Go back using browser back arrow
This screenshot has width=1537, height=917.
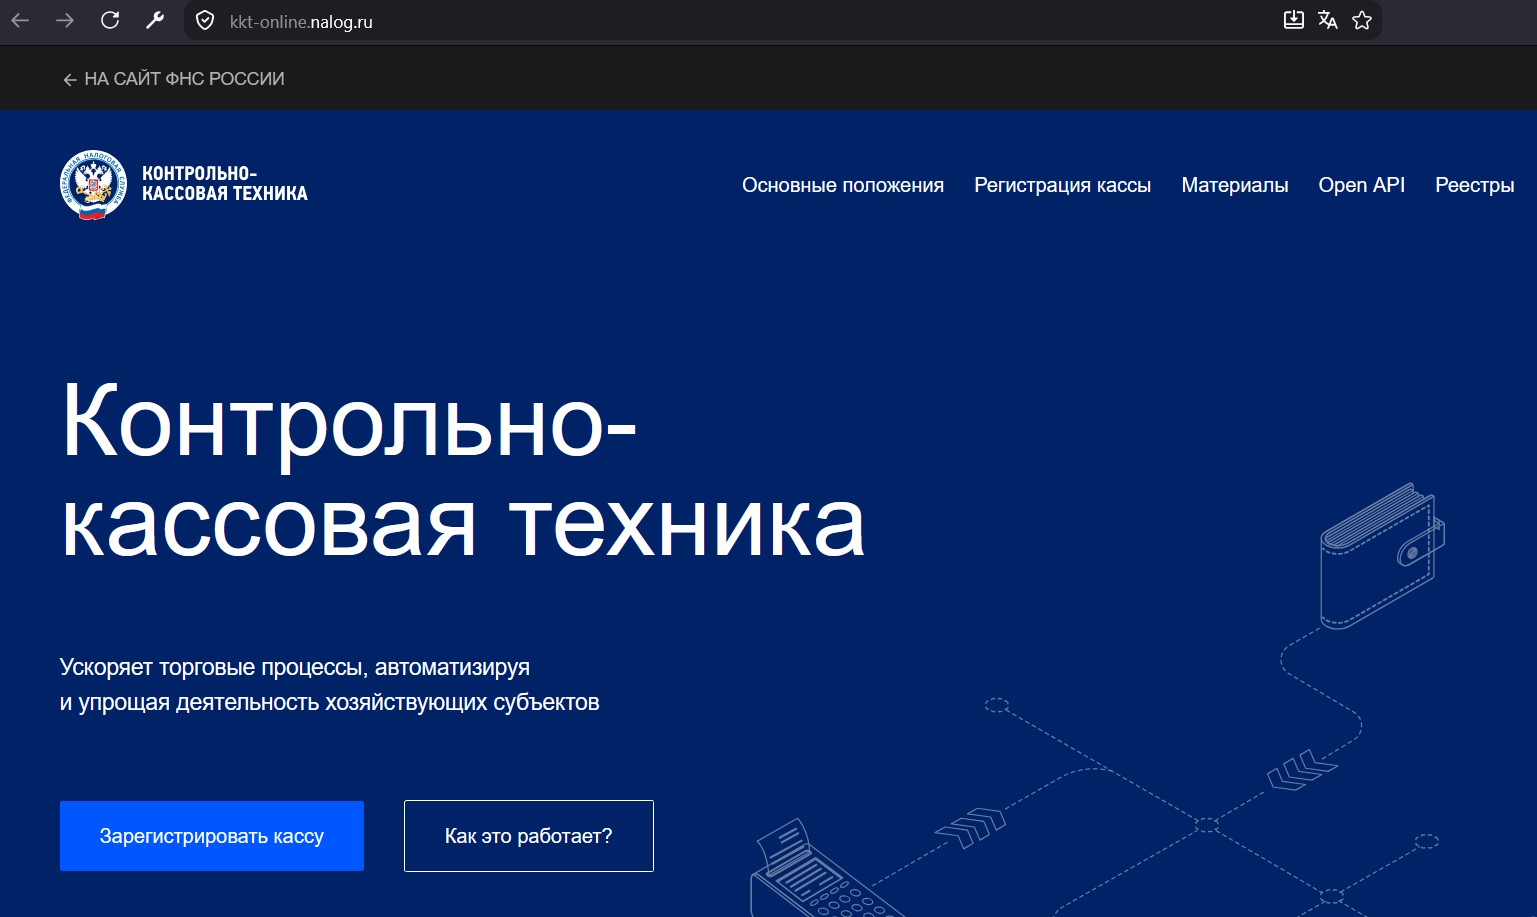coord(20,20)
